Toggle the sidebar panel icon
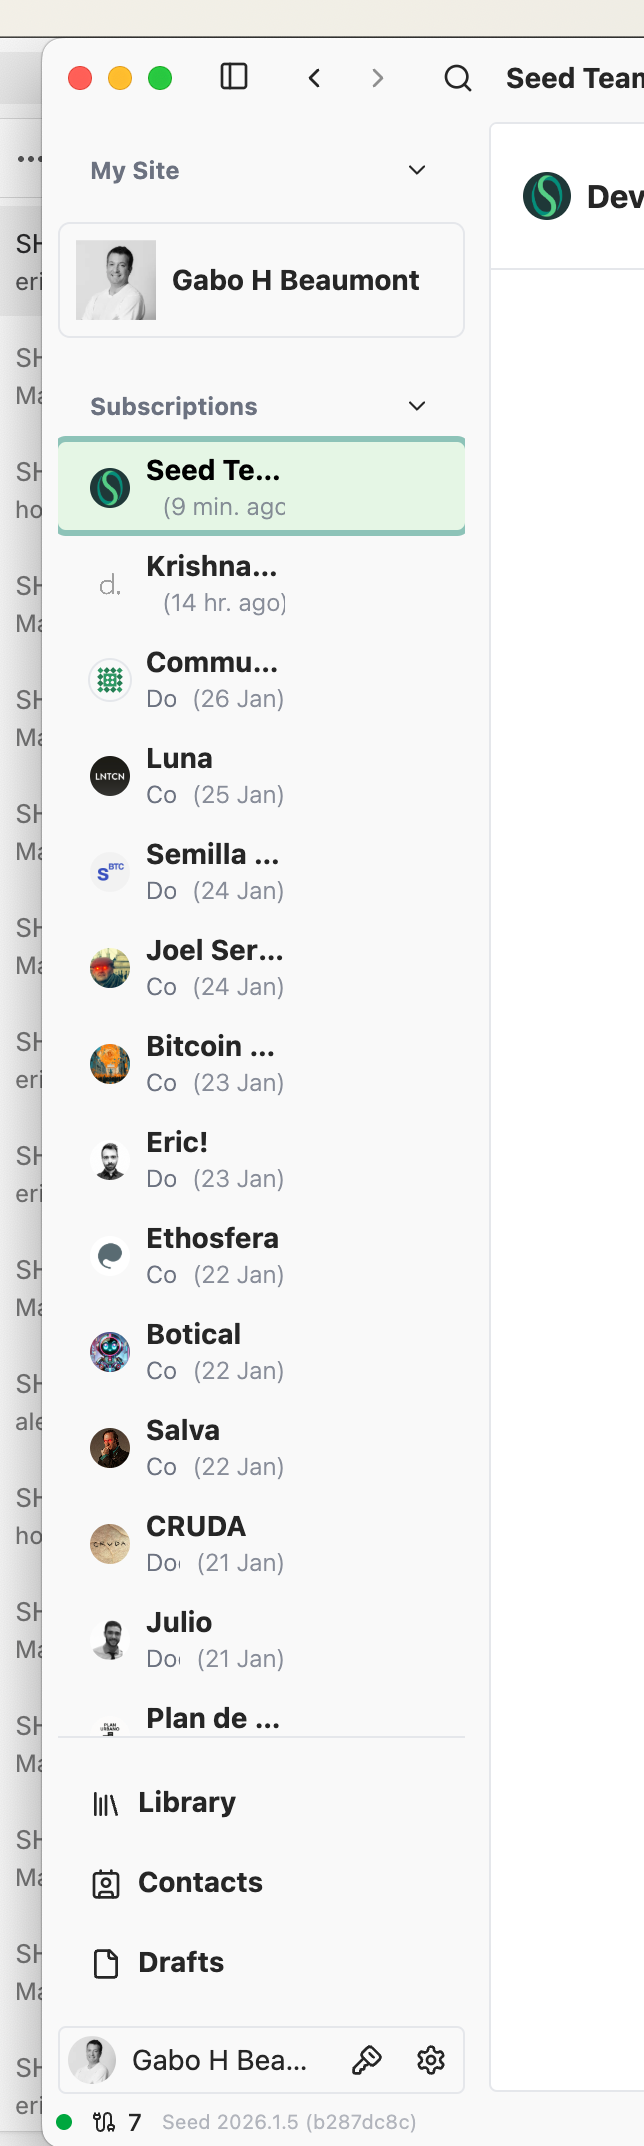 [x=234, y=77]
